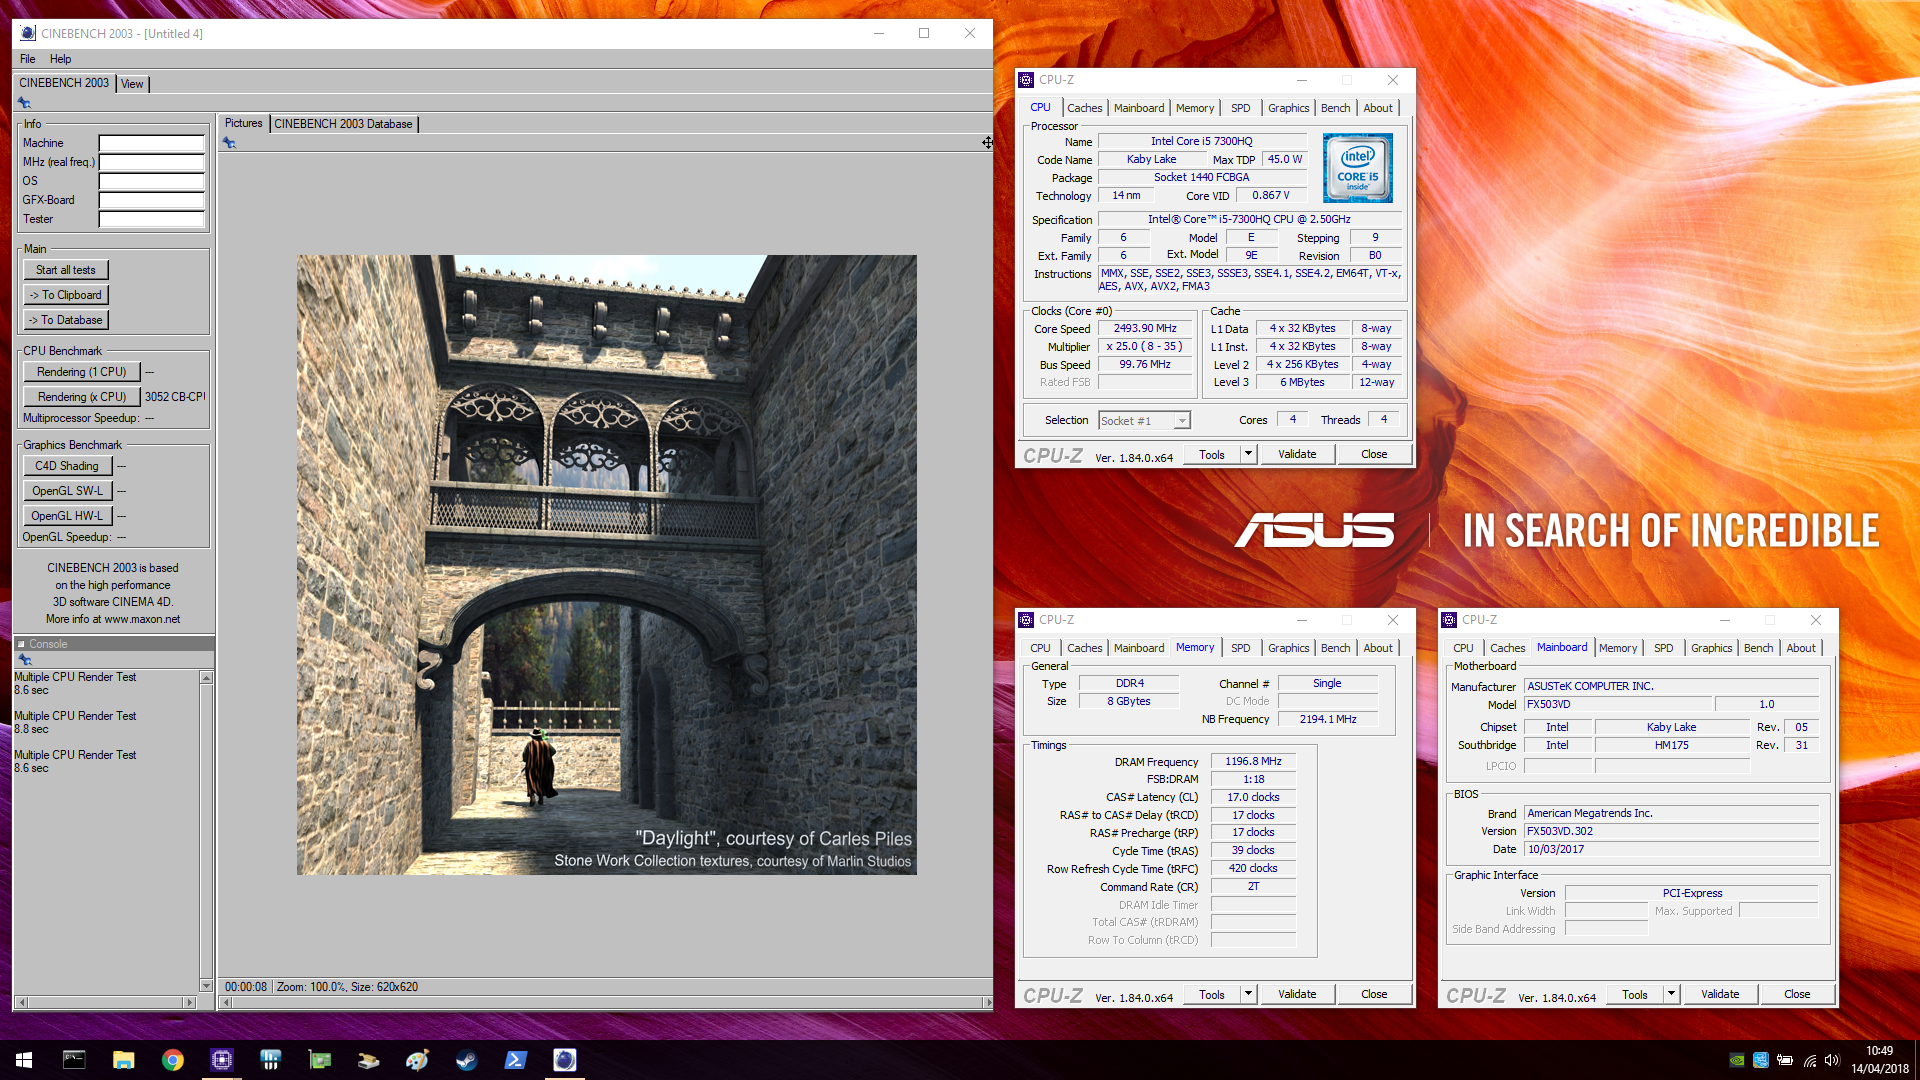Open the CINEBENCH 2003 Database tab
Viewport: 1920px width, 1080px height.
click(343, 124)
